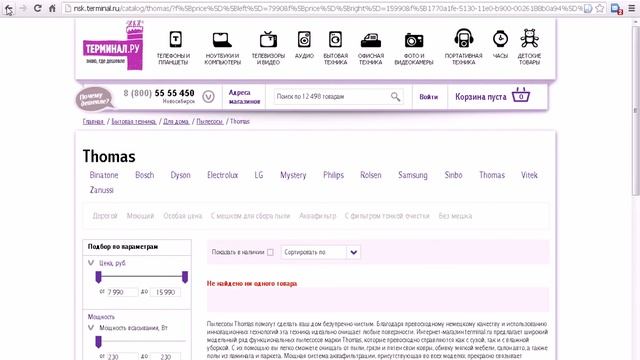Go to 'Для дома' breadcrumb
The height and width of the screenshot is (360, 640).
click(x=176, y=121)
